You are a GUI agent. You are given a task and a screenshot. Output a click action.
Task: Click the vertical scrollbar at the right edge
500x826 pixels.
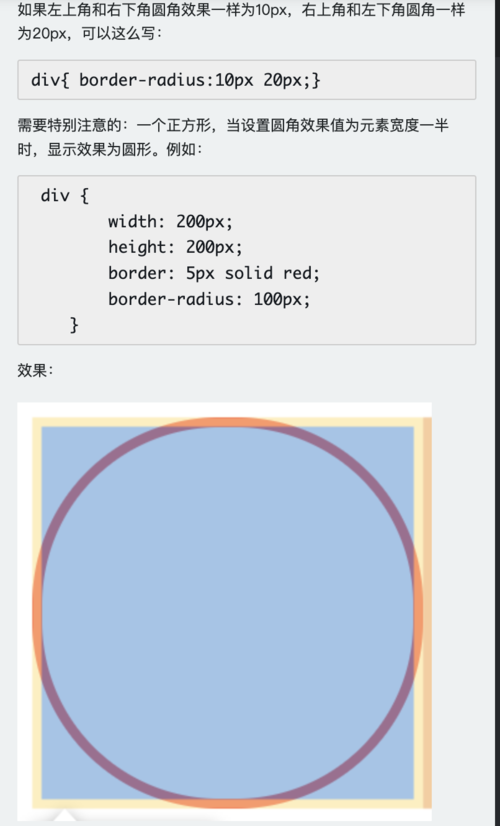pyautogui.click(x=497, y=413)
